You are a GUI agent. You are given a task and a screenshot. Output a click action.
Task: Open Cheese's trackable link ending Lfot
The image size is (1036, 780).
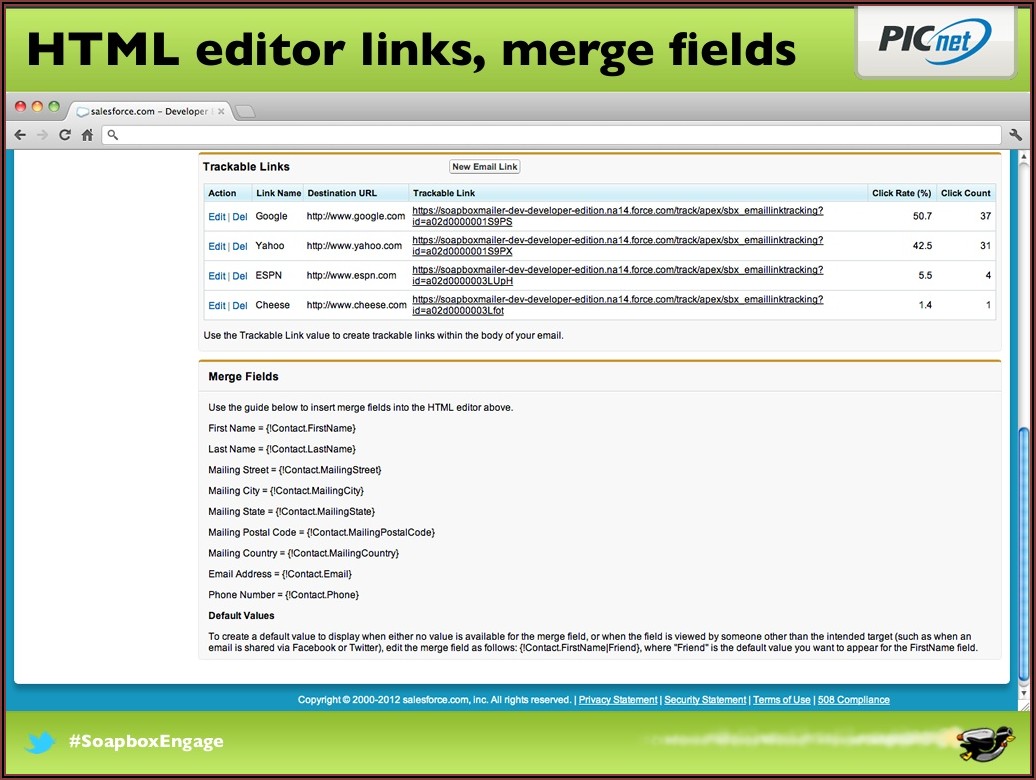click(618, 305)
